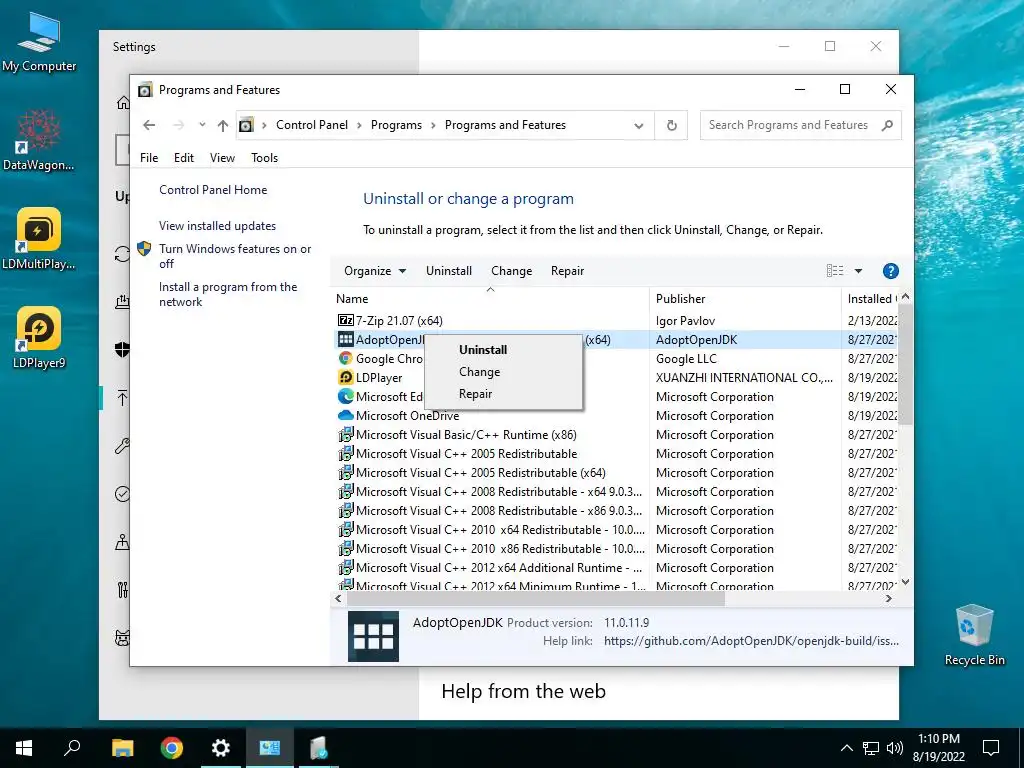Sort by the Publisher column header
Image resolution: width=1024 pixels, height=768 pixels.
[x=745, y=298]
